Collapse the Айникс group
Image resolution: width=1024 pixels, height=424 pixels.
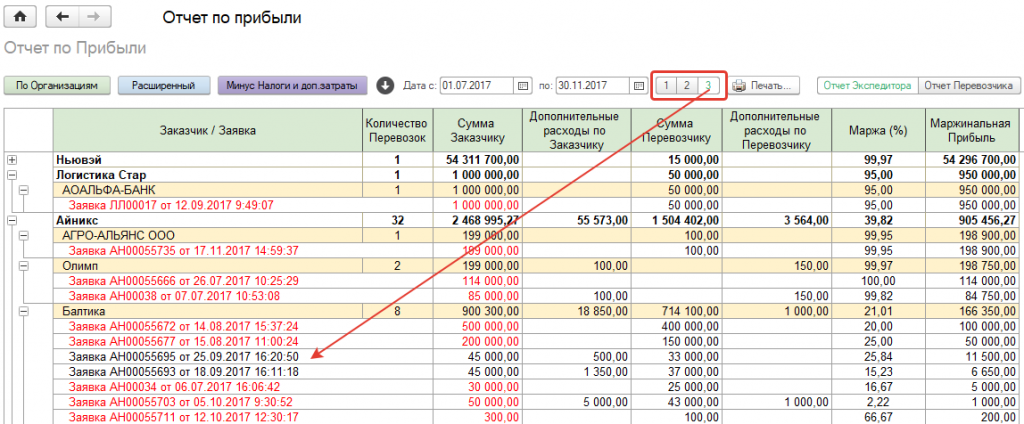12,221
